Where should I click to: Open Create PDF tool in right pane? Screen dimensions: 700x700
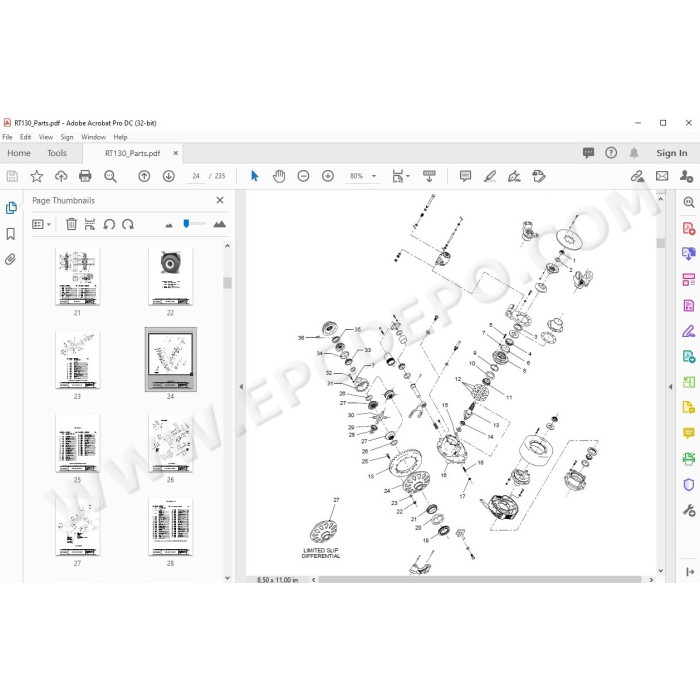click(x=688, y=229)
